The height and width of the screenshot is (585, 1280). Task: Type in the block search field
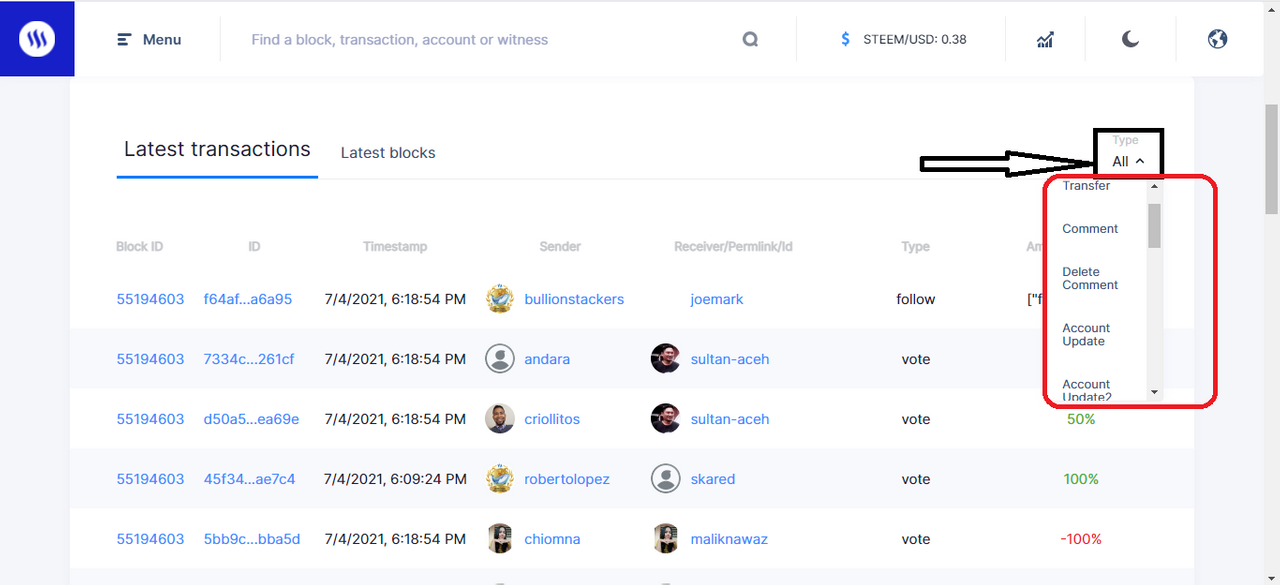480,40
